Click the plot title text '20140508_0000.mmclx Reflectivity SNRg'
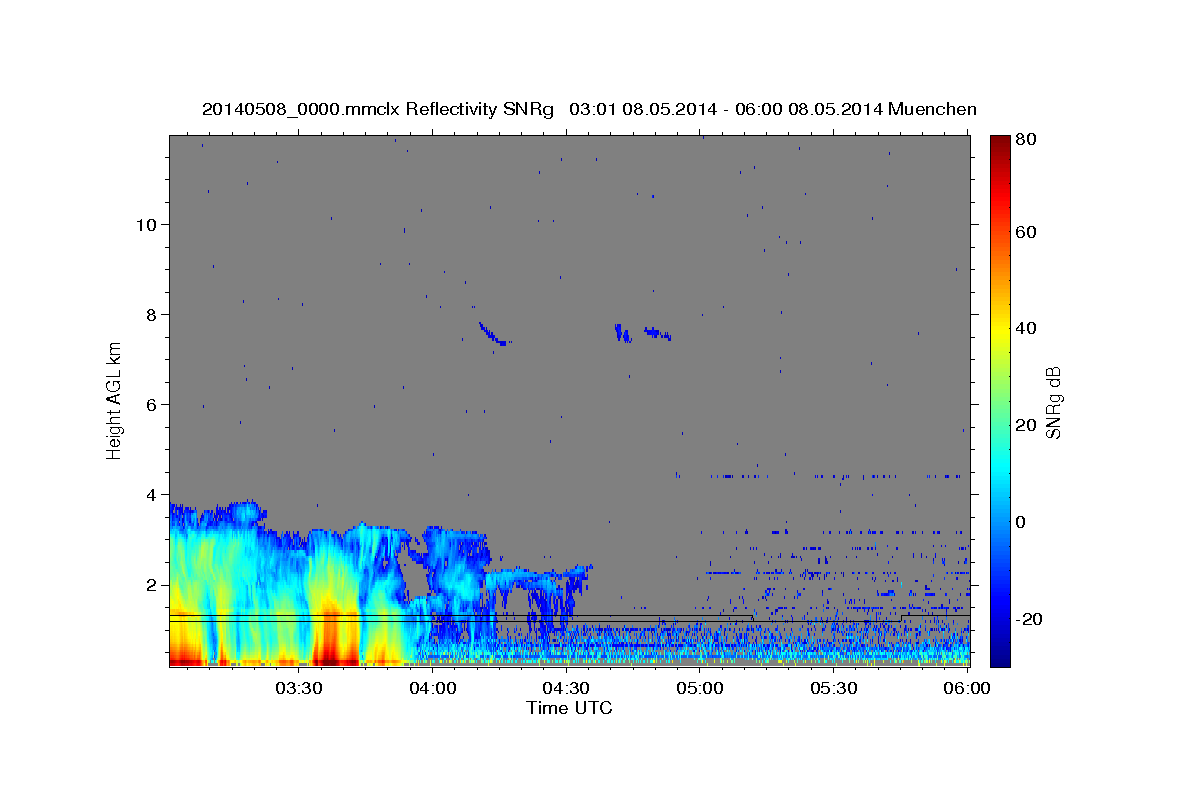 tap(378, 108)
